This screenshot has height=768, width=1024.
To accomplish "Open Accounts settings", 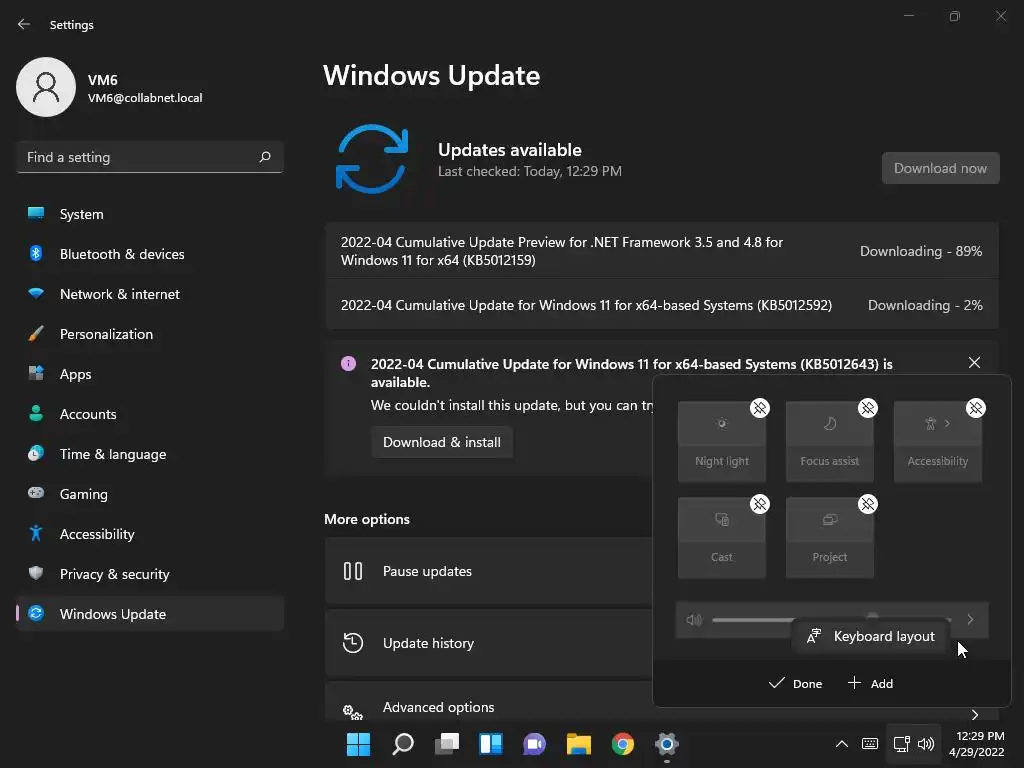I will click(150, 414).
